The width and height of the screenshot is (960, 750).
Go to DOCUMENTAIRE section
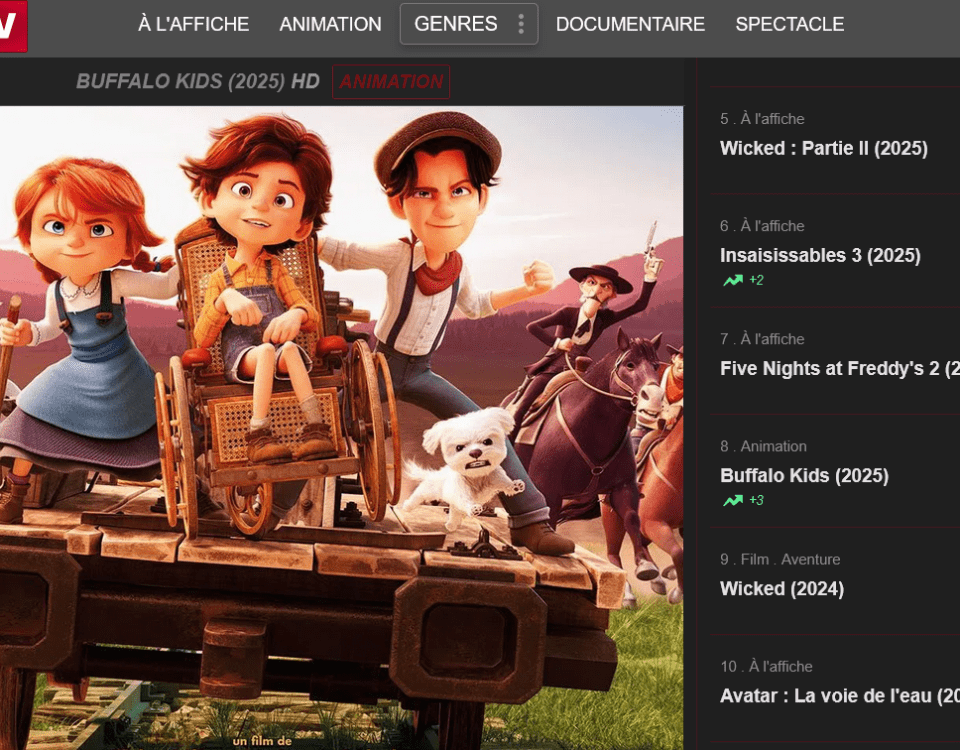click(x=630, y=24)
